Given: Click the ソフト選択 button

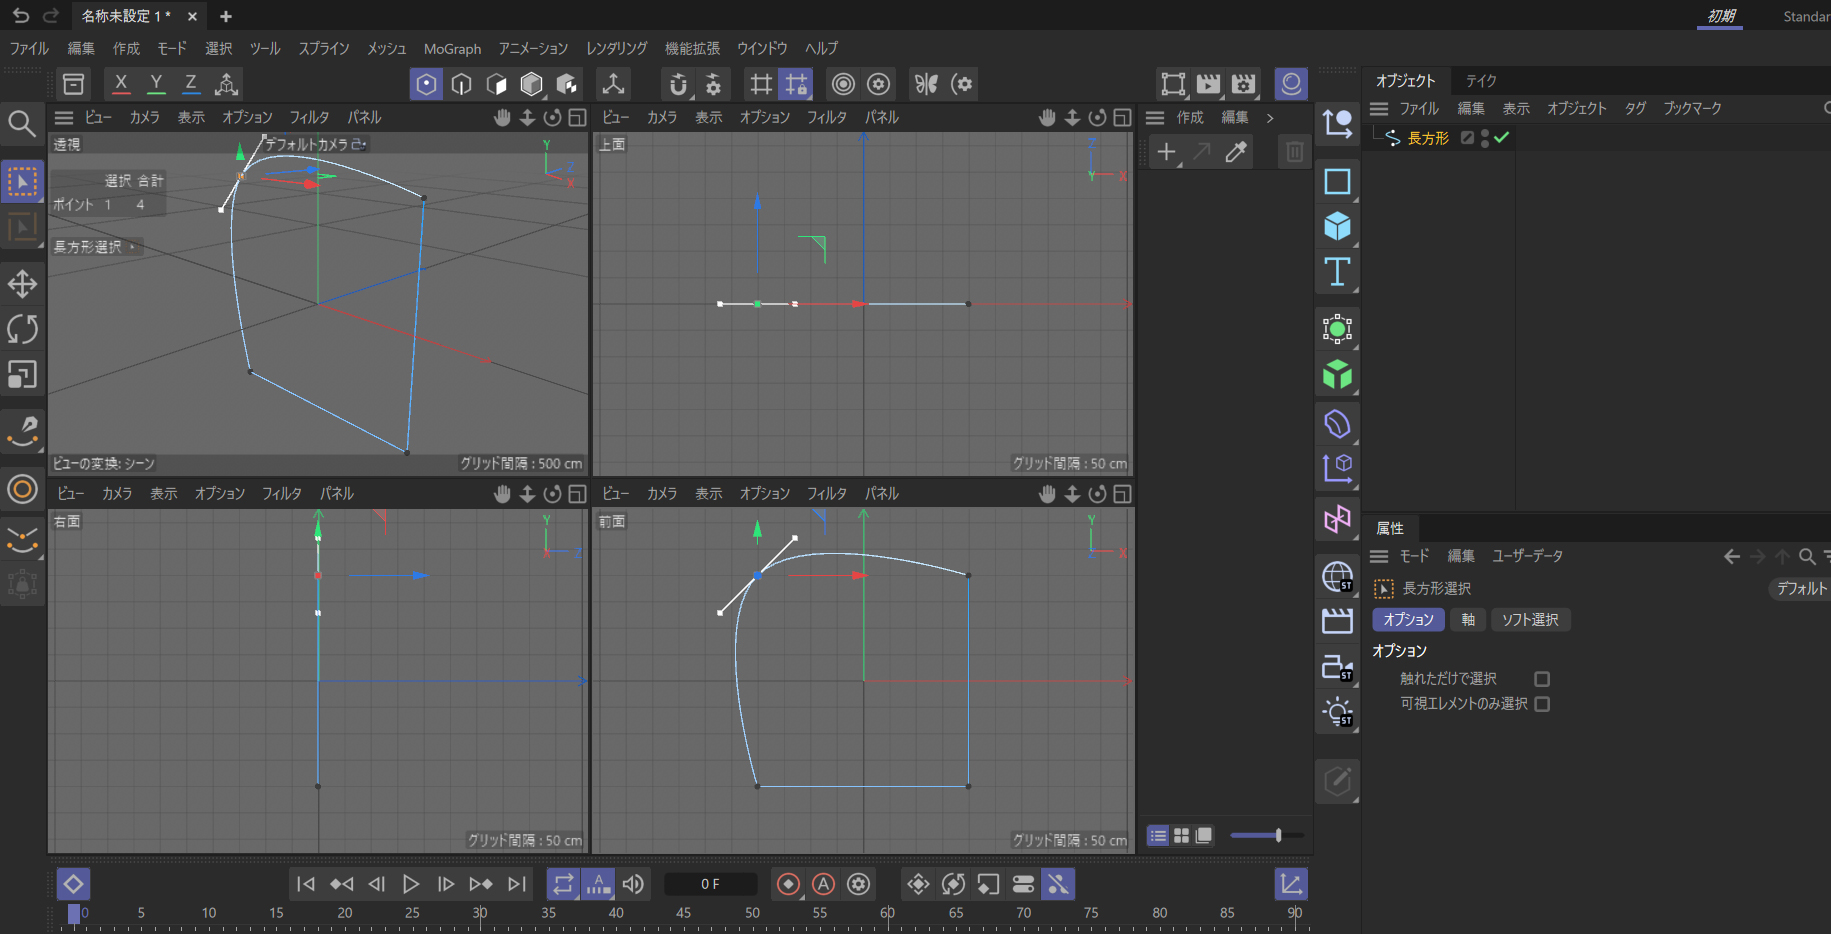Looking at the screenshot, I should point(1530,620).
